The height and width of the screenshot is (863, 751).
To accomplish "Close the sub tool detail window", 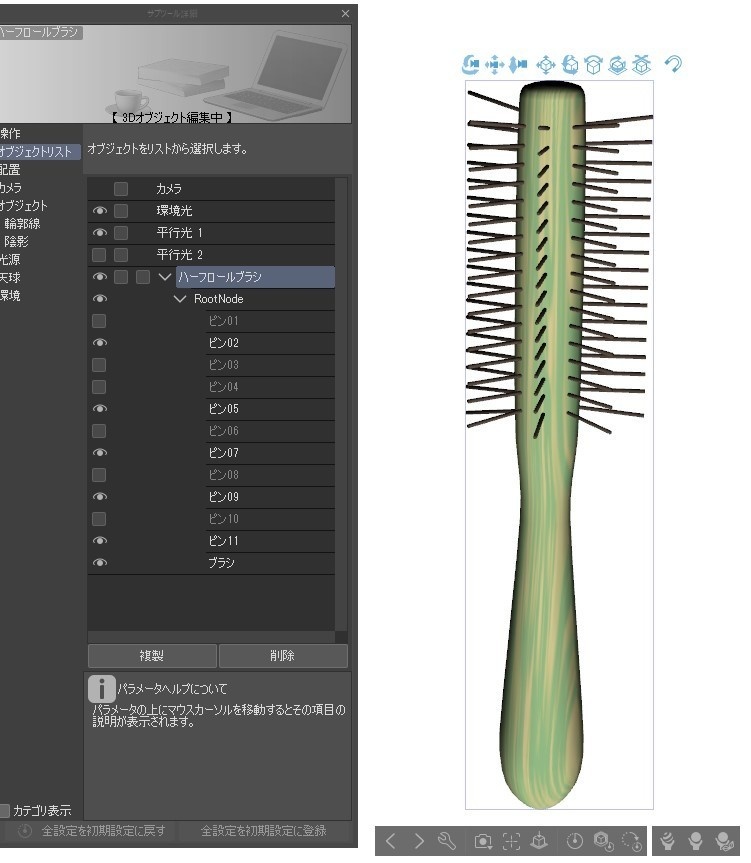I will coord(345,13).
